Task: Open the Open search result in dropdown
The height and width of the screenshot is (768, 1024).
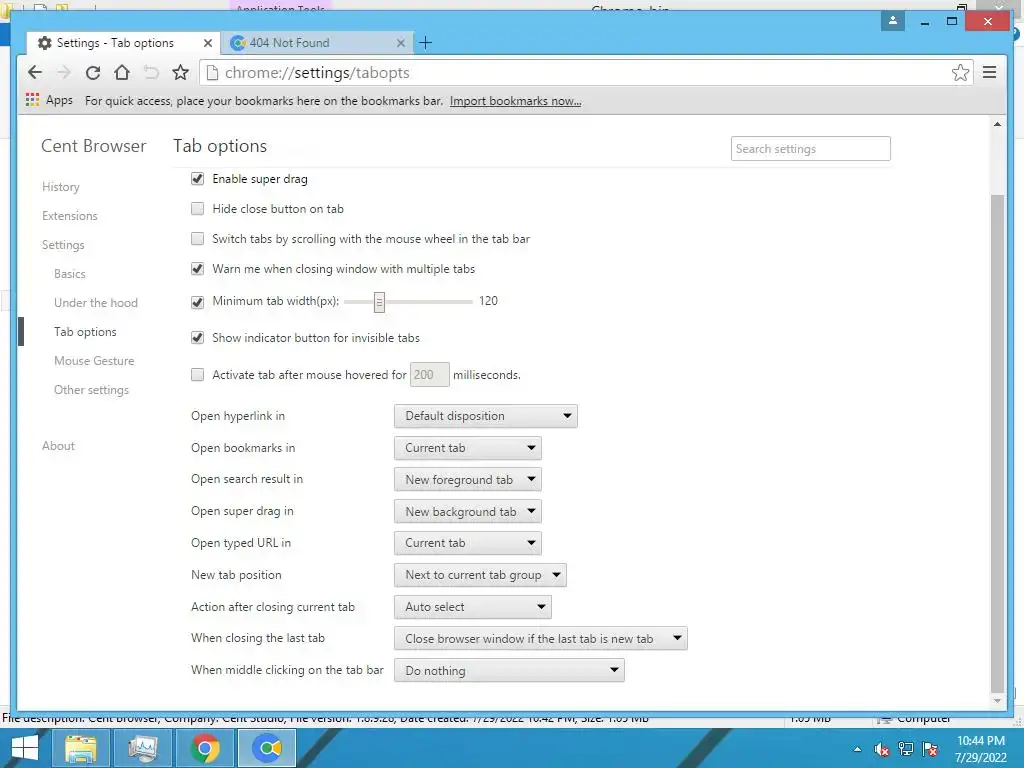Action: 468,479
